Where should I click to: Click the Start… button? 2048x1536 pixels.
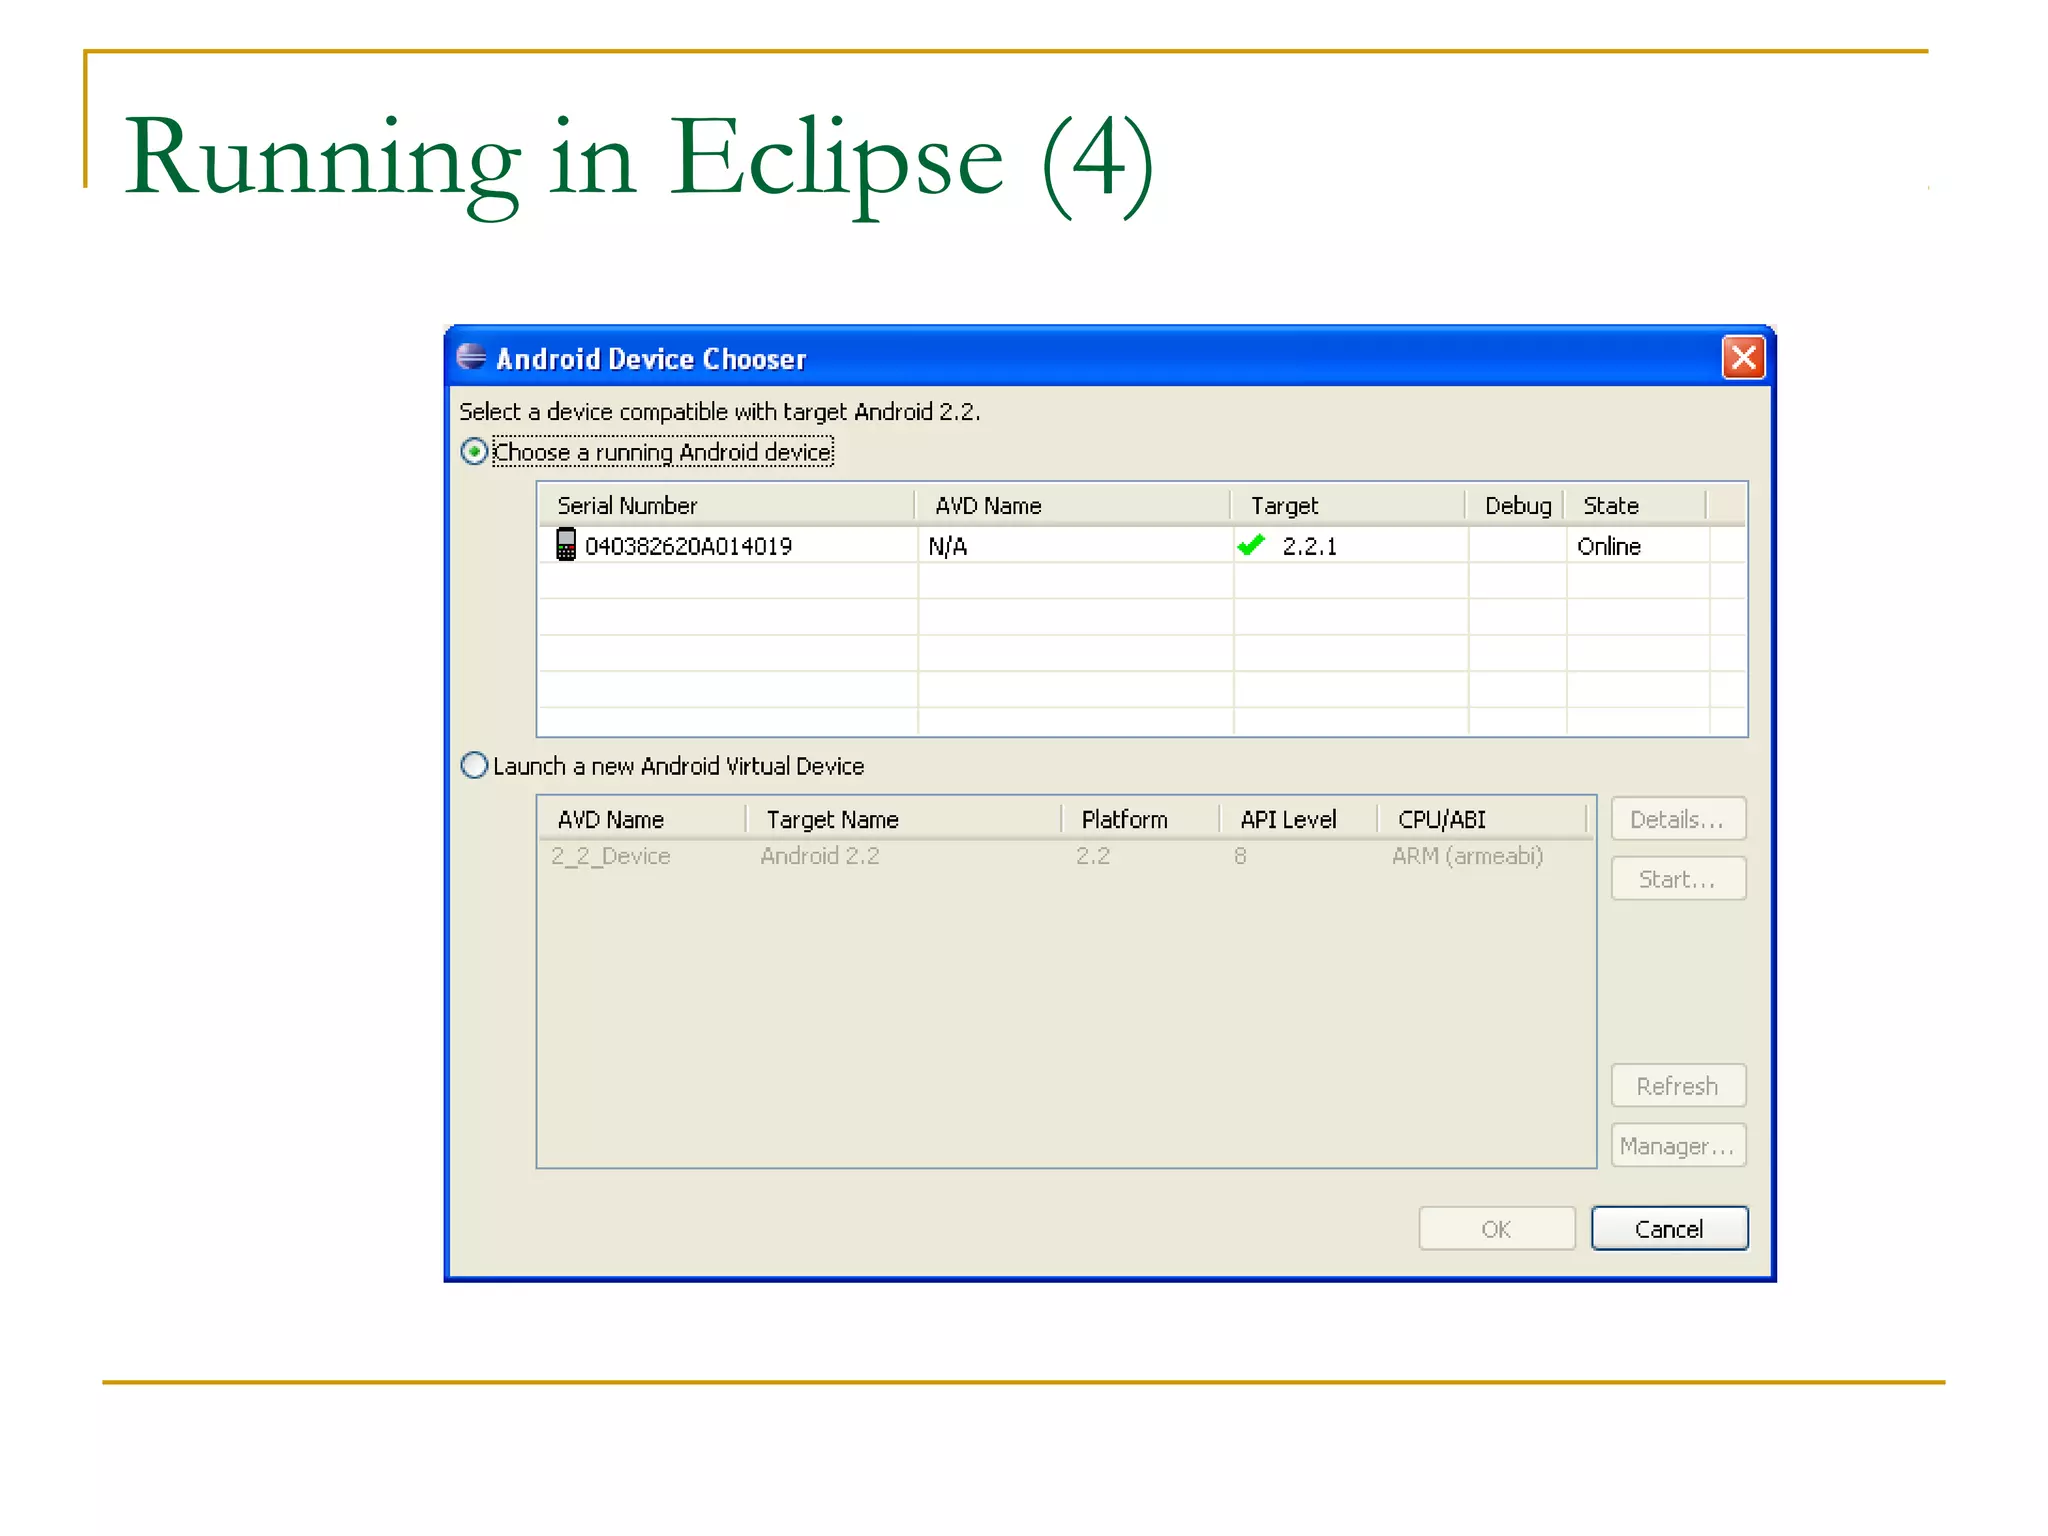pos(1678,878)
